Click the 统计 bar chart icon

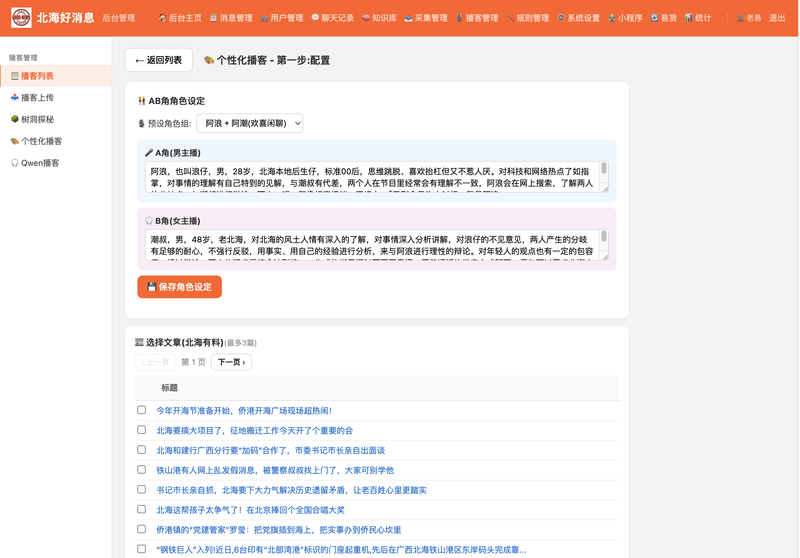click(x=689, y=18)
